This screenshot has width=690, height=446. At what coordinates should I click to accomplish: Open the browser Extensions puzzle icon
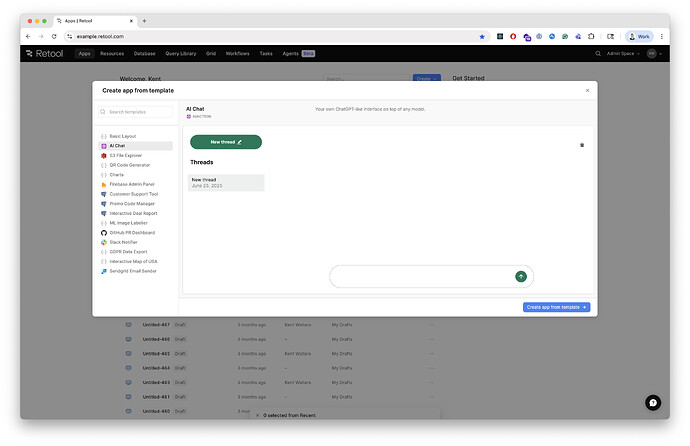(x=591, y=37)
